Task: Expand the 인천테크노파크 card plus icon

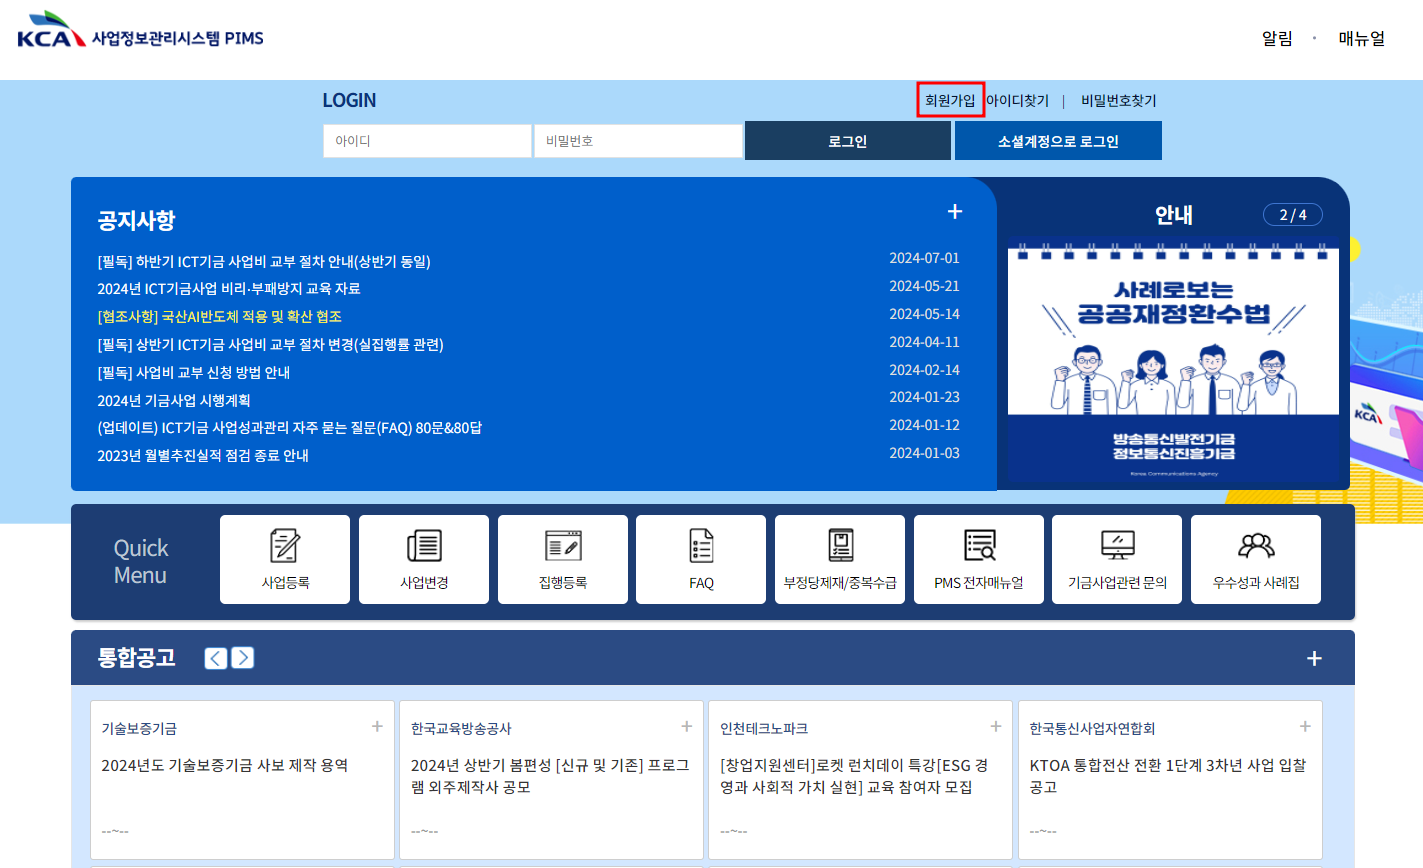Action: (996, 727)
